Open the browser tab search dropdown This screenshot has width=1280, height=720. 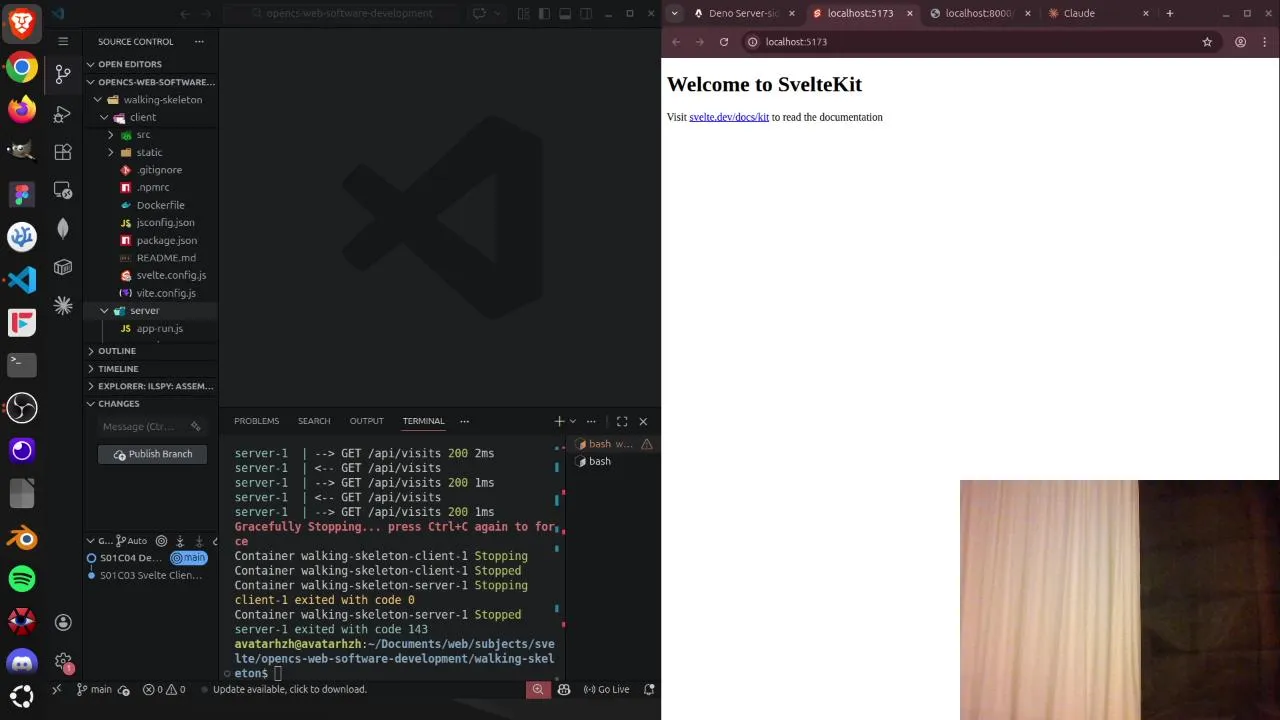675,13
